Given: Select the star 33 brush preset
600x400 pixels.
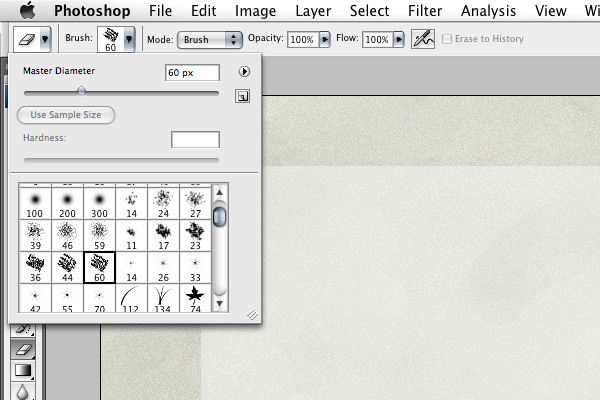Looking at the screenshot, I should [x=196, y=268].
